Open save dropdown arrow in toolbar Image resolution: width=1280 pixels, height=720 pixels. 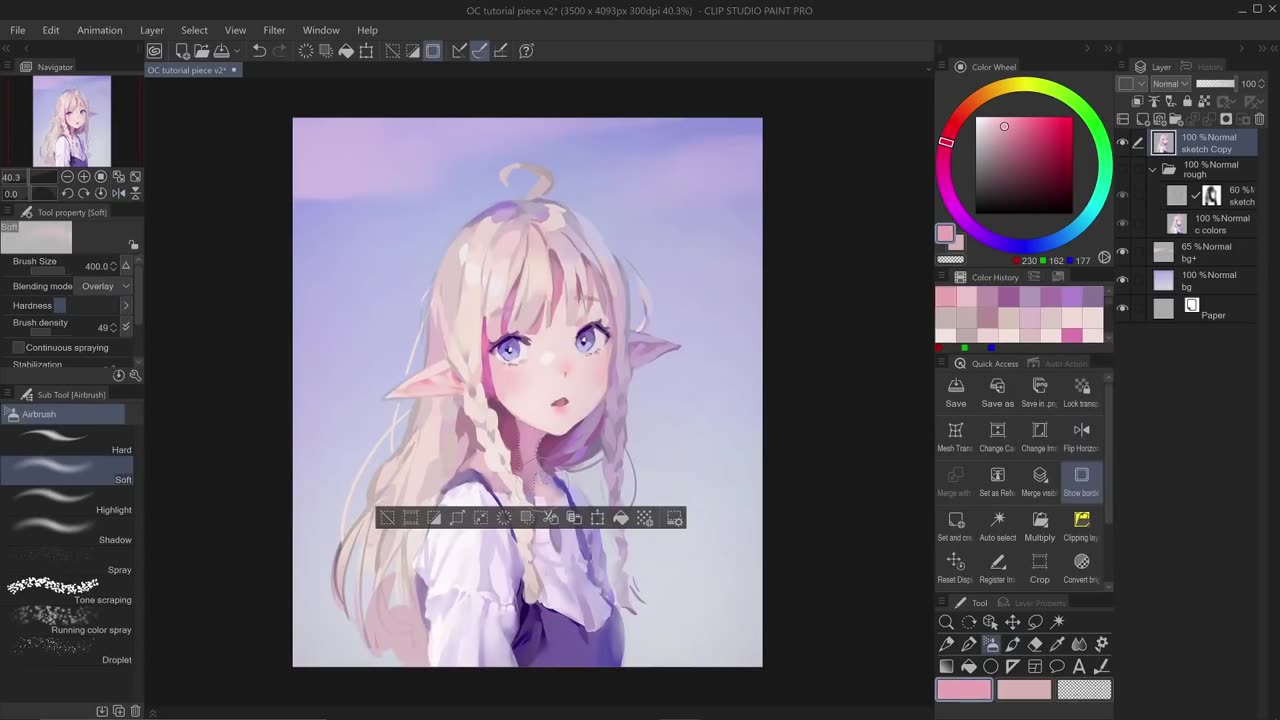236,51
